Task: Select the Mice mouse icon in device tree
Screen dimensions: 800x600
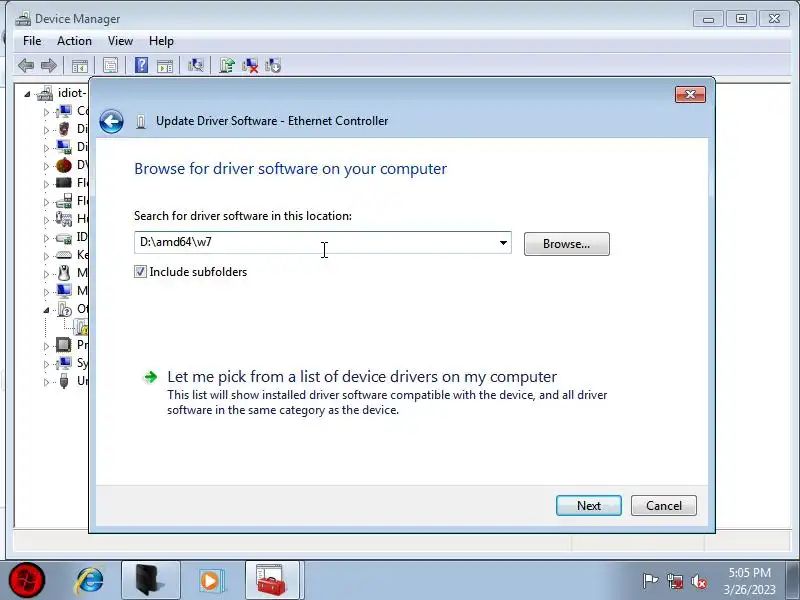Action: pyautogui.click(x=64, y=273)
